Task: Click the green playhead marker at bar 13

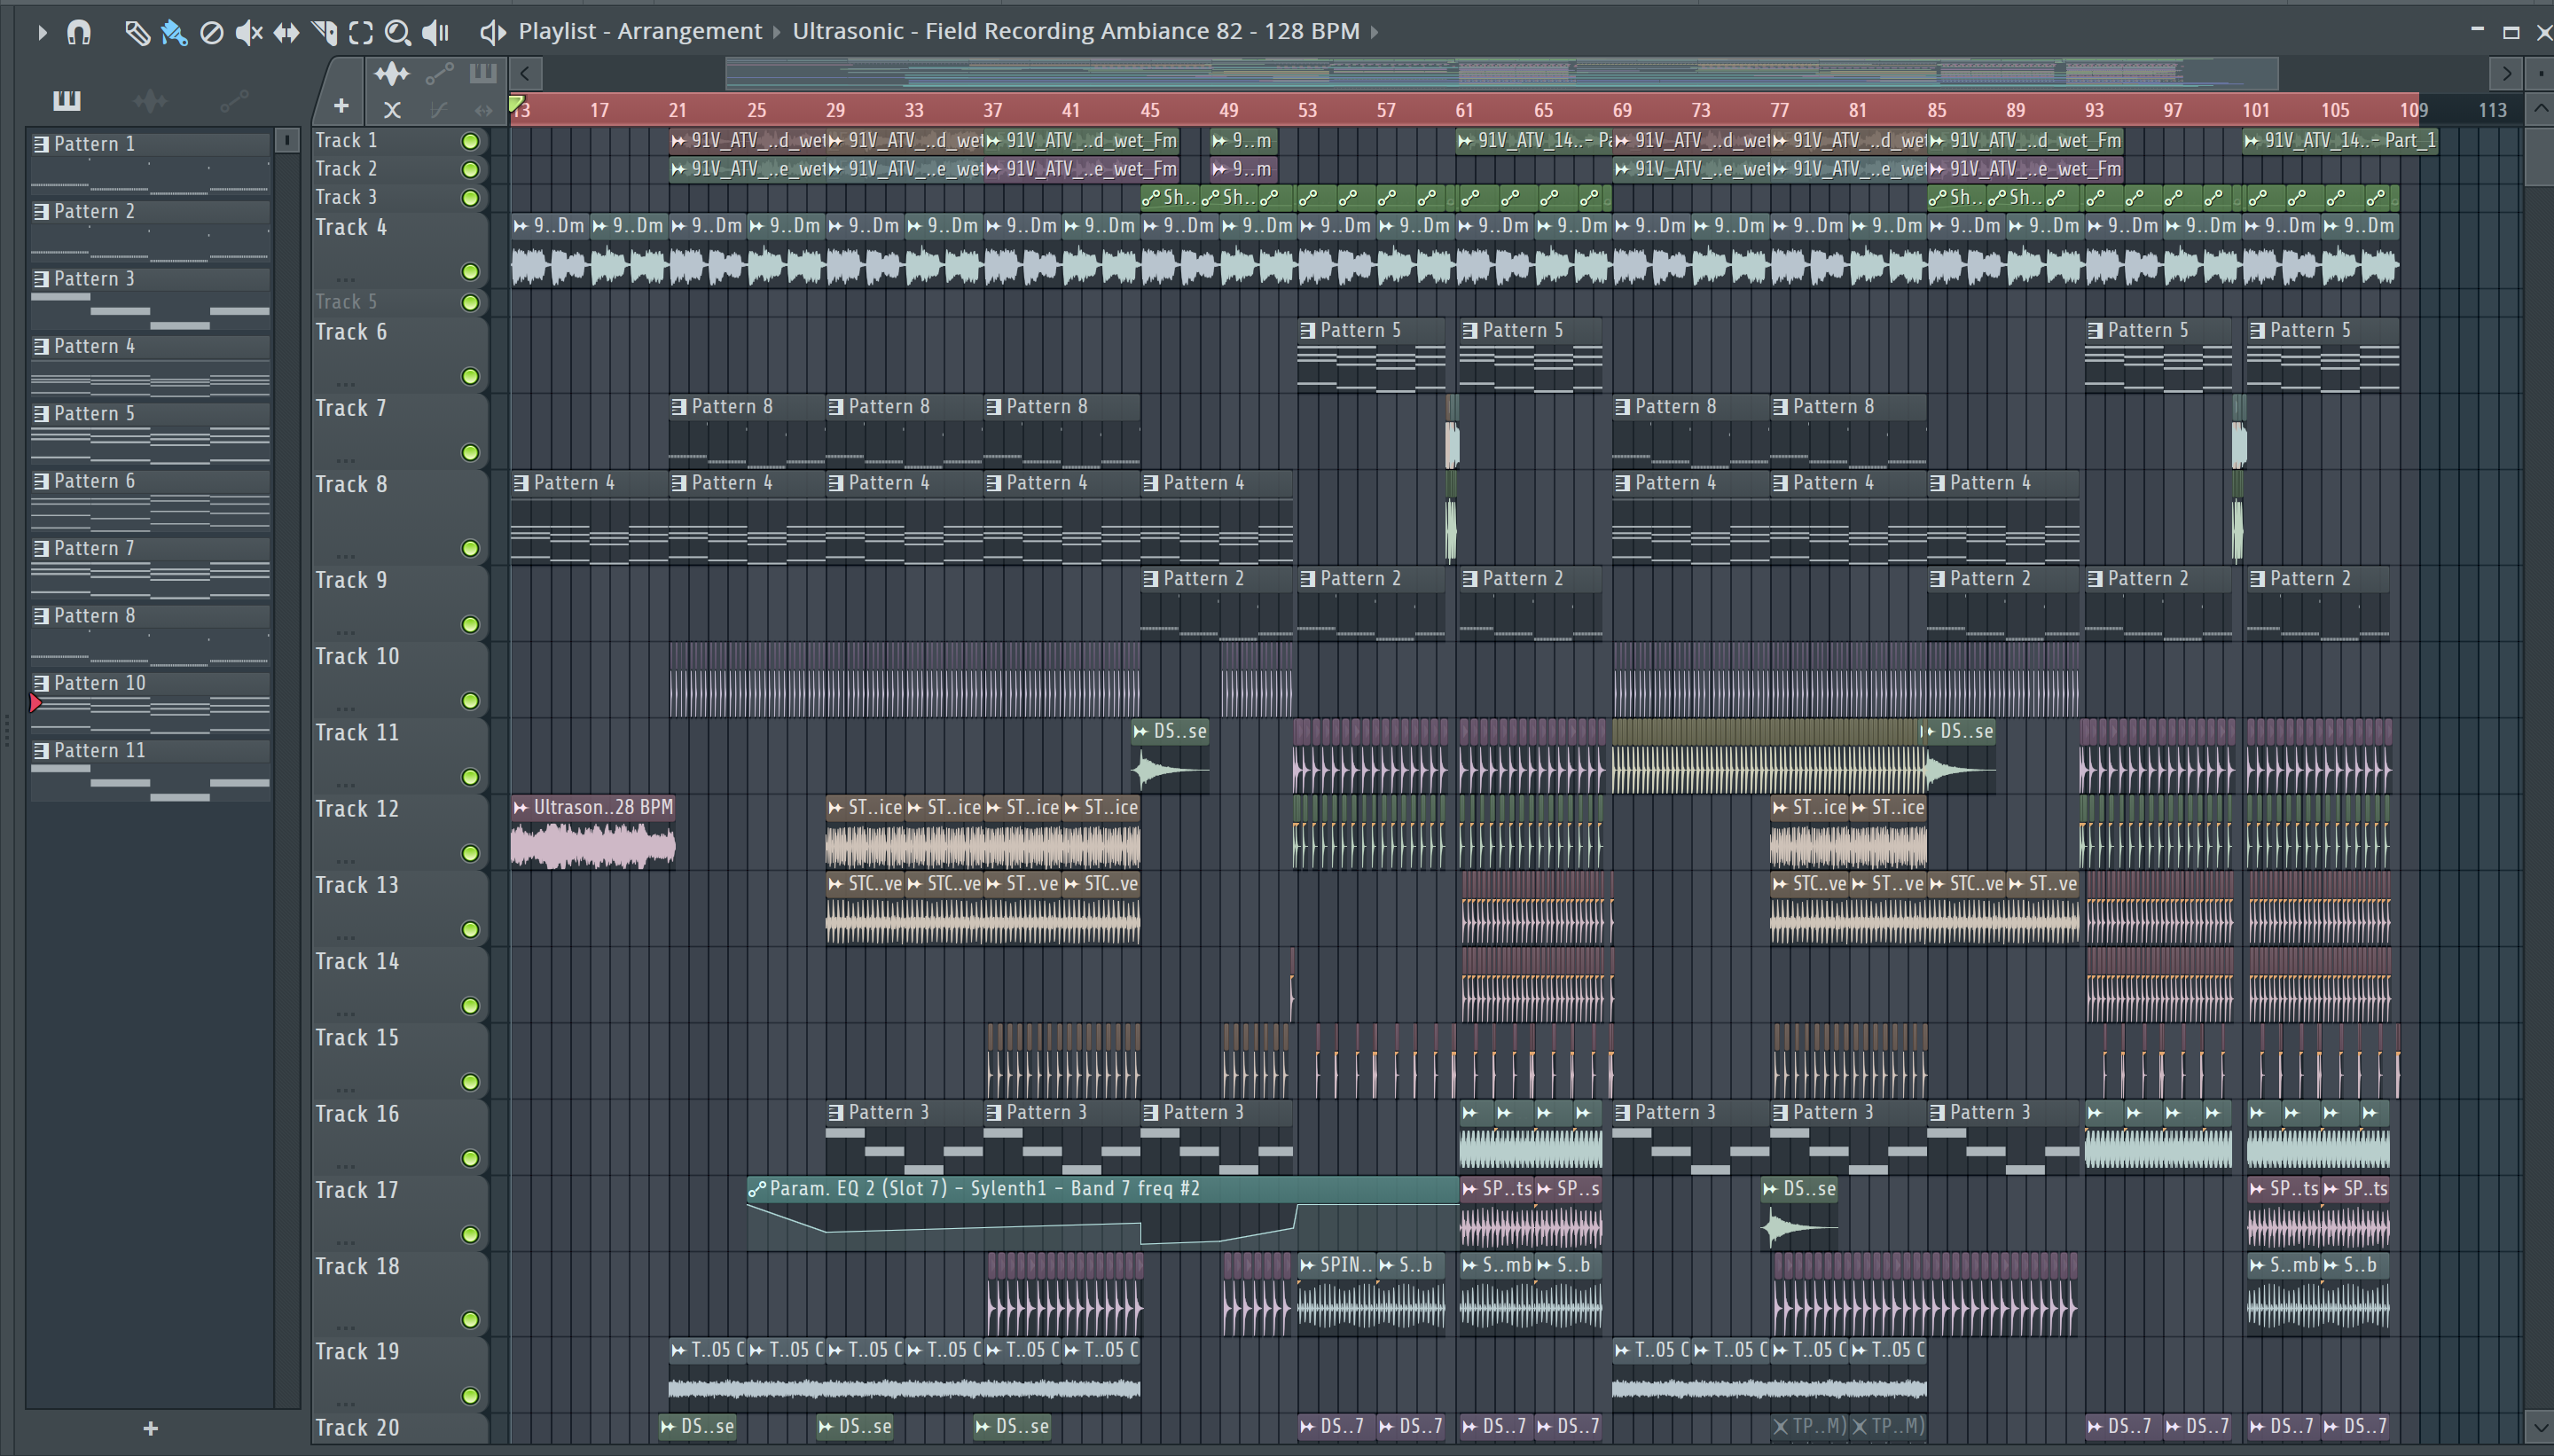Action: (x=516, y=103)
